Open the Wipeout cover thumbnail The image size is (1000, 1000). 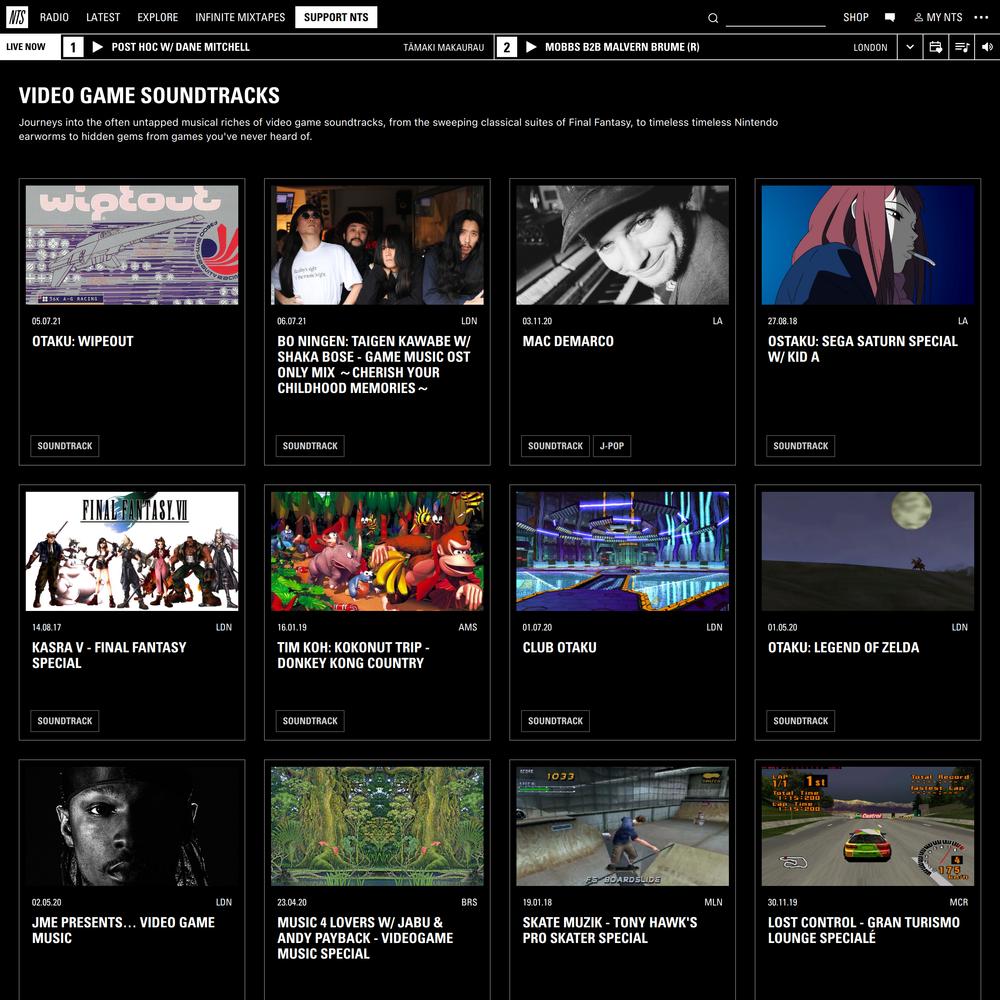(132, 245)
